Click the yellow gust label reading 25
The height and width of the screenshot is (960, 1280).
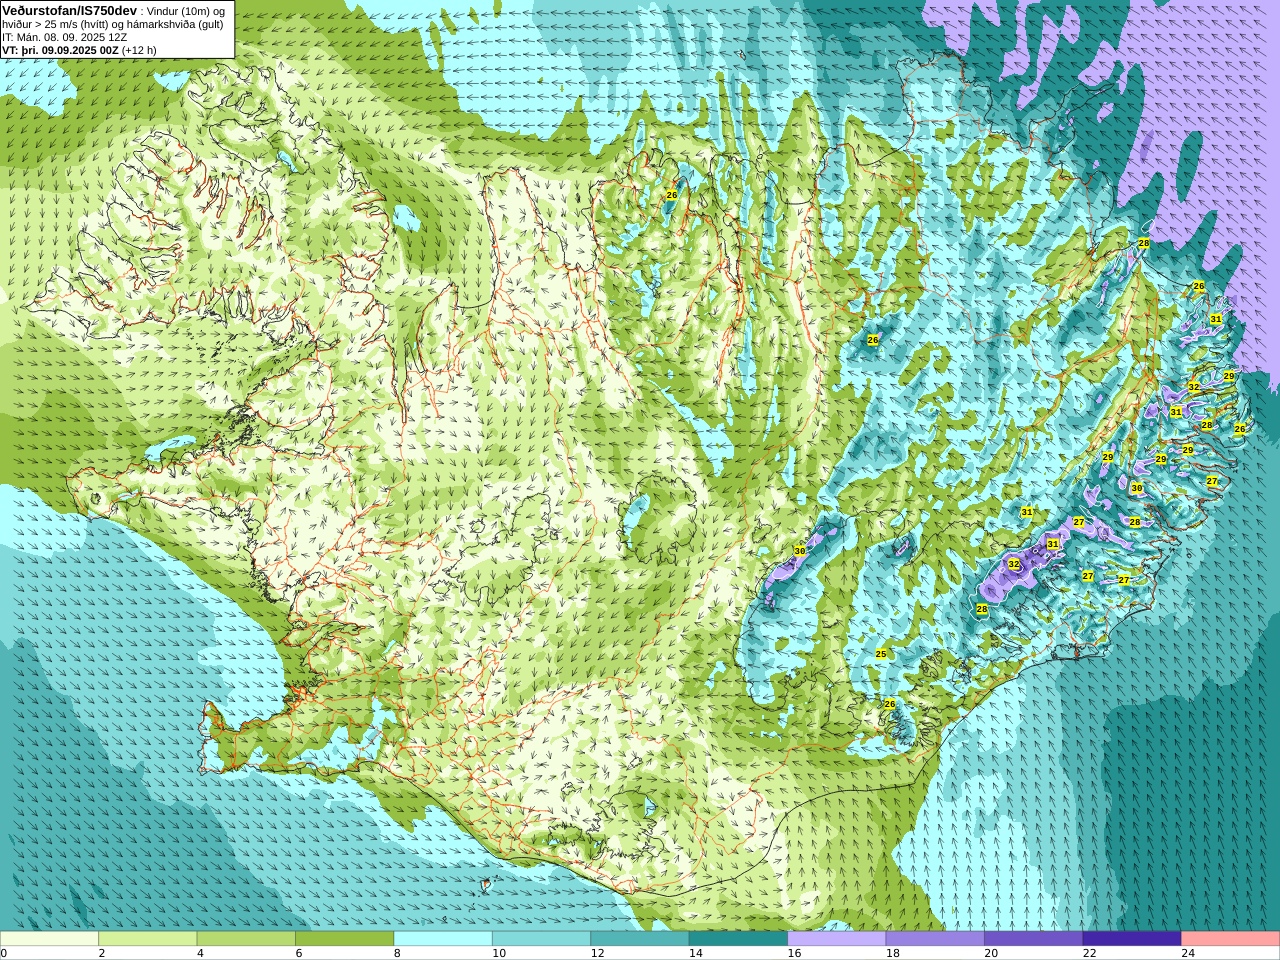(881, 654)
